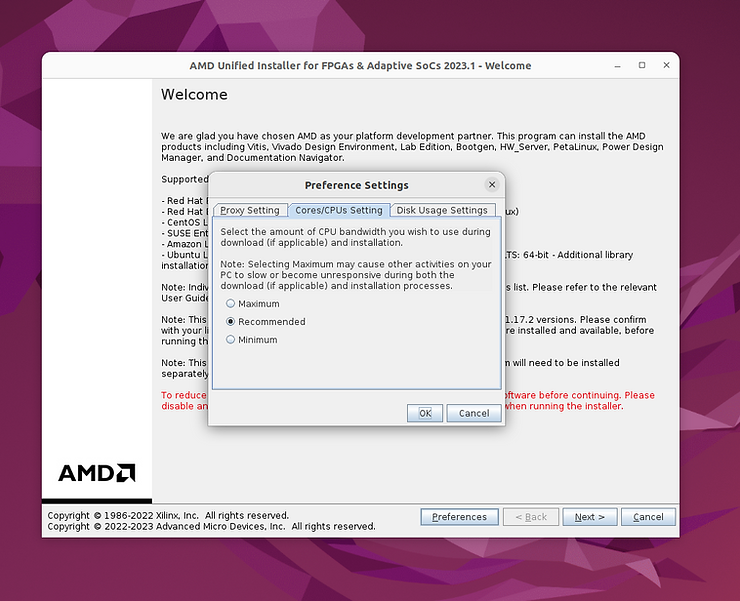Click the Xilinx copyright 1986-2022 line
This screenshot has height=601, width=740.
tap(168, 515)
